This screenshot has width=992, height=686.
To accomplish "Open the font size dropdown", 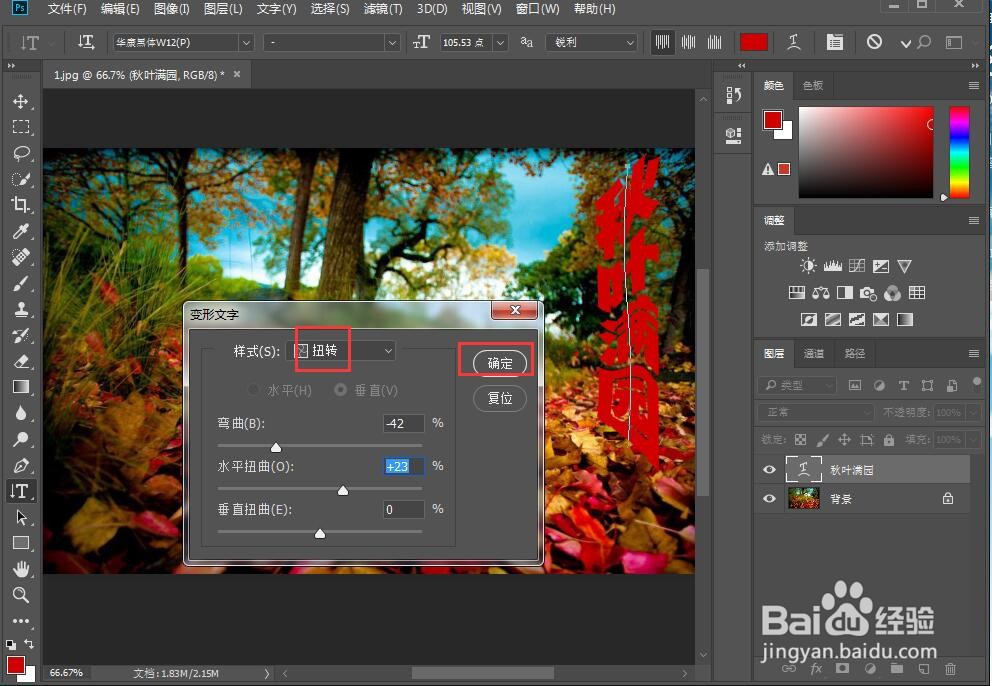I will tap(500, 42).
